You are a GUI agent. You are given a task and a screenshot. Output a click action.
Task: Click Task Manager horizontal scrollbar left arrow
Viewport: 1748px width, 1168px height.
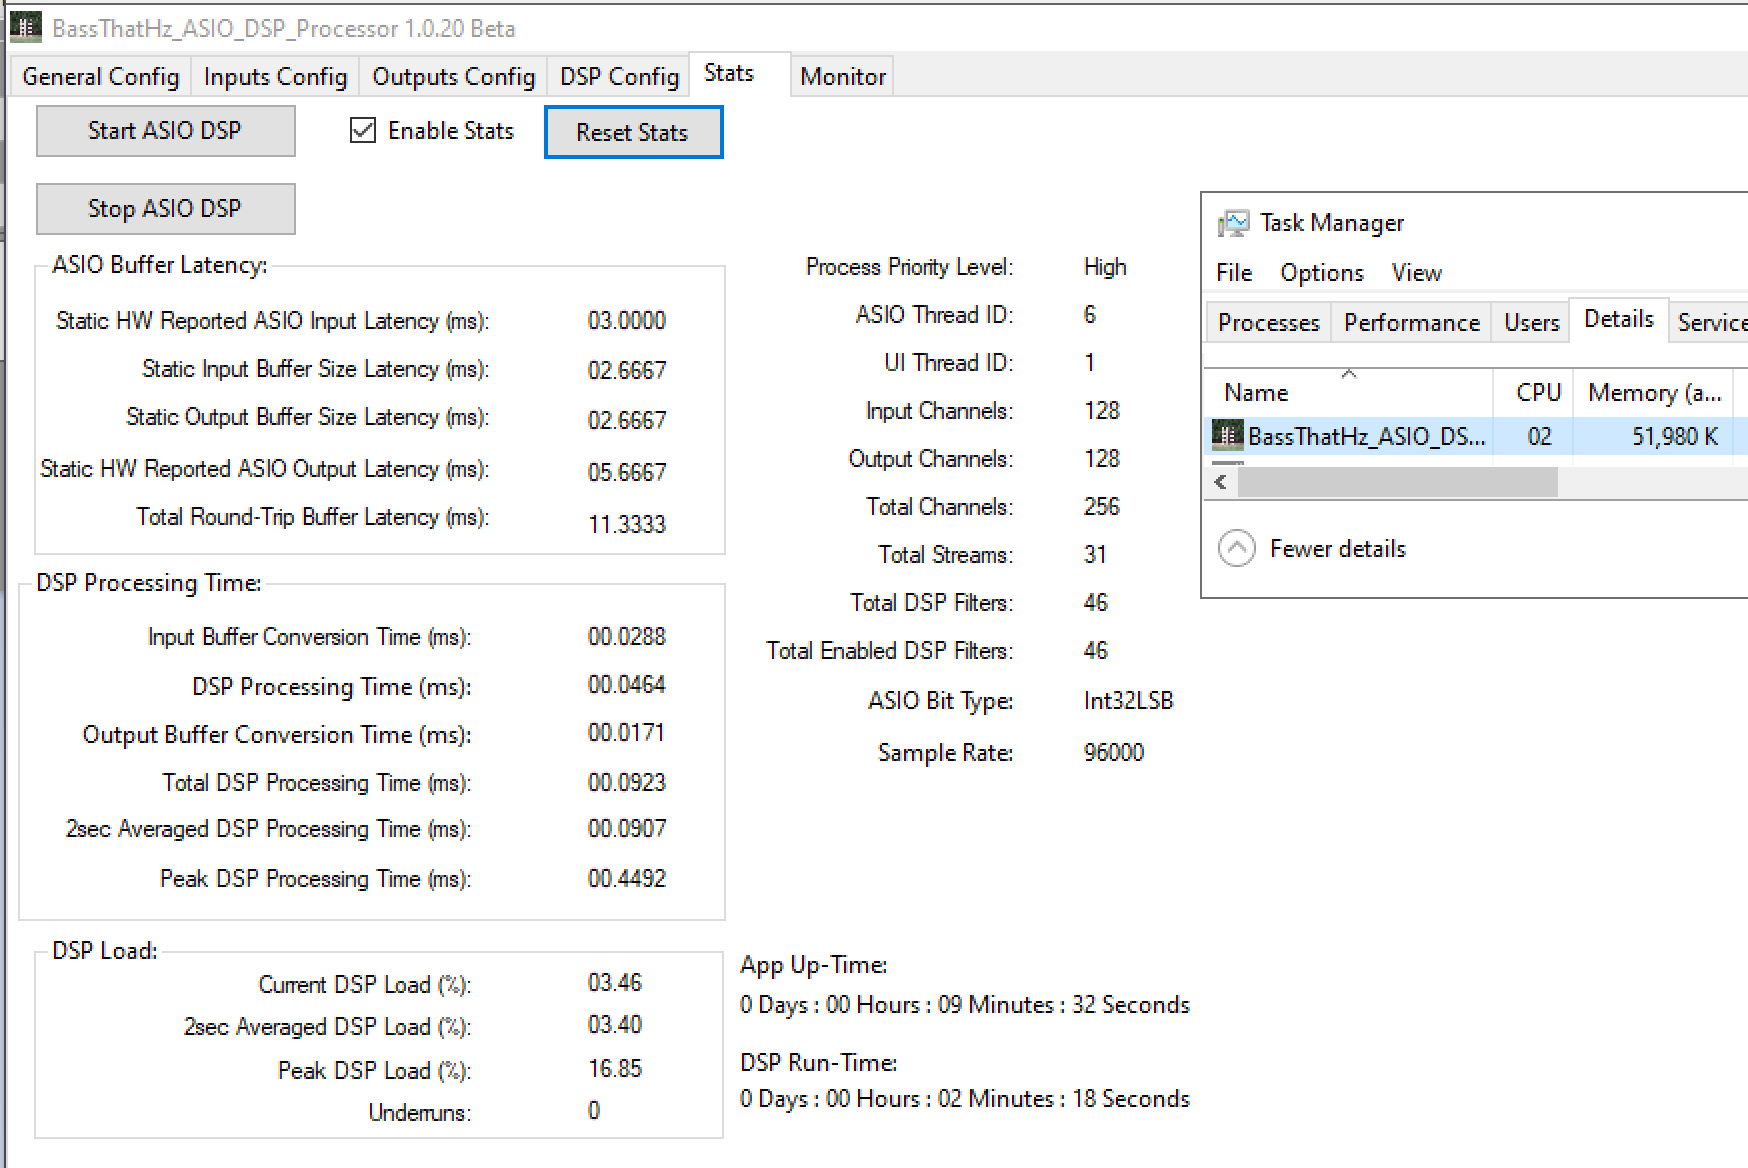(1221, 482)
